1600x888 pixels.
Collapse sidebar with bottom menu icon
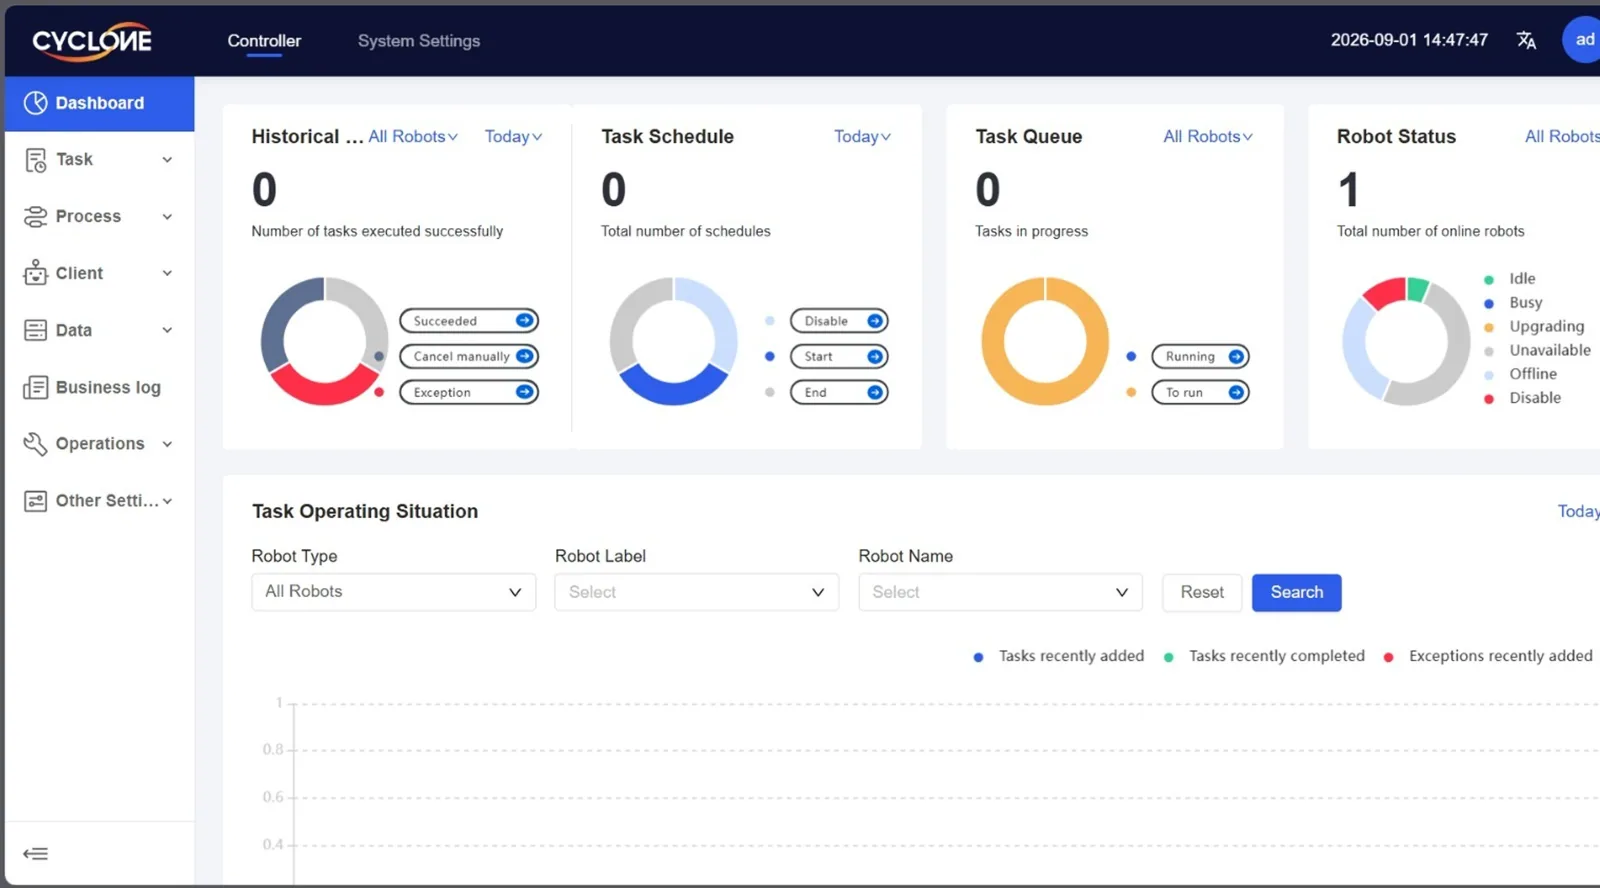pyautogui.click(x=36, y=853)
